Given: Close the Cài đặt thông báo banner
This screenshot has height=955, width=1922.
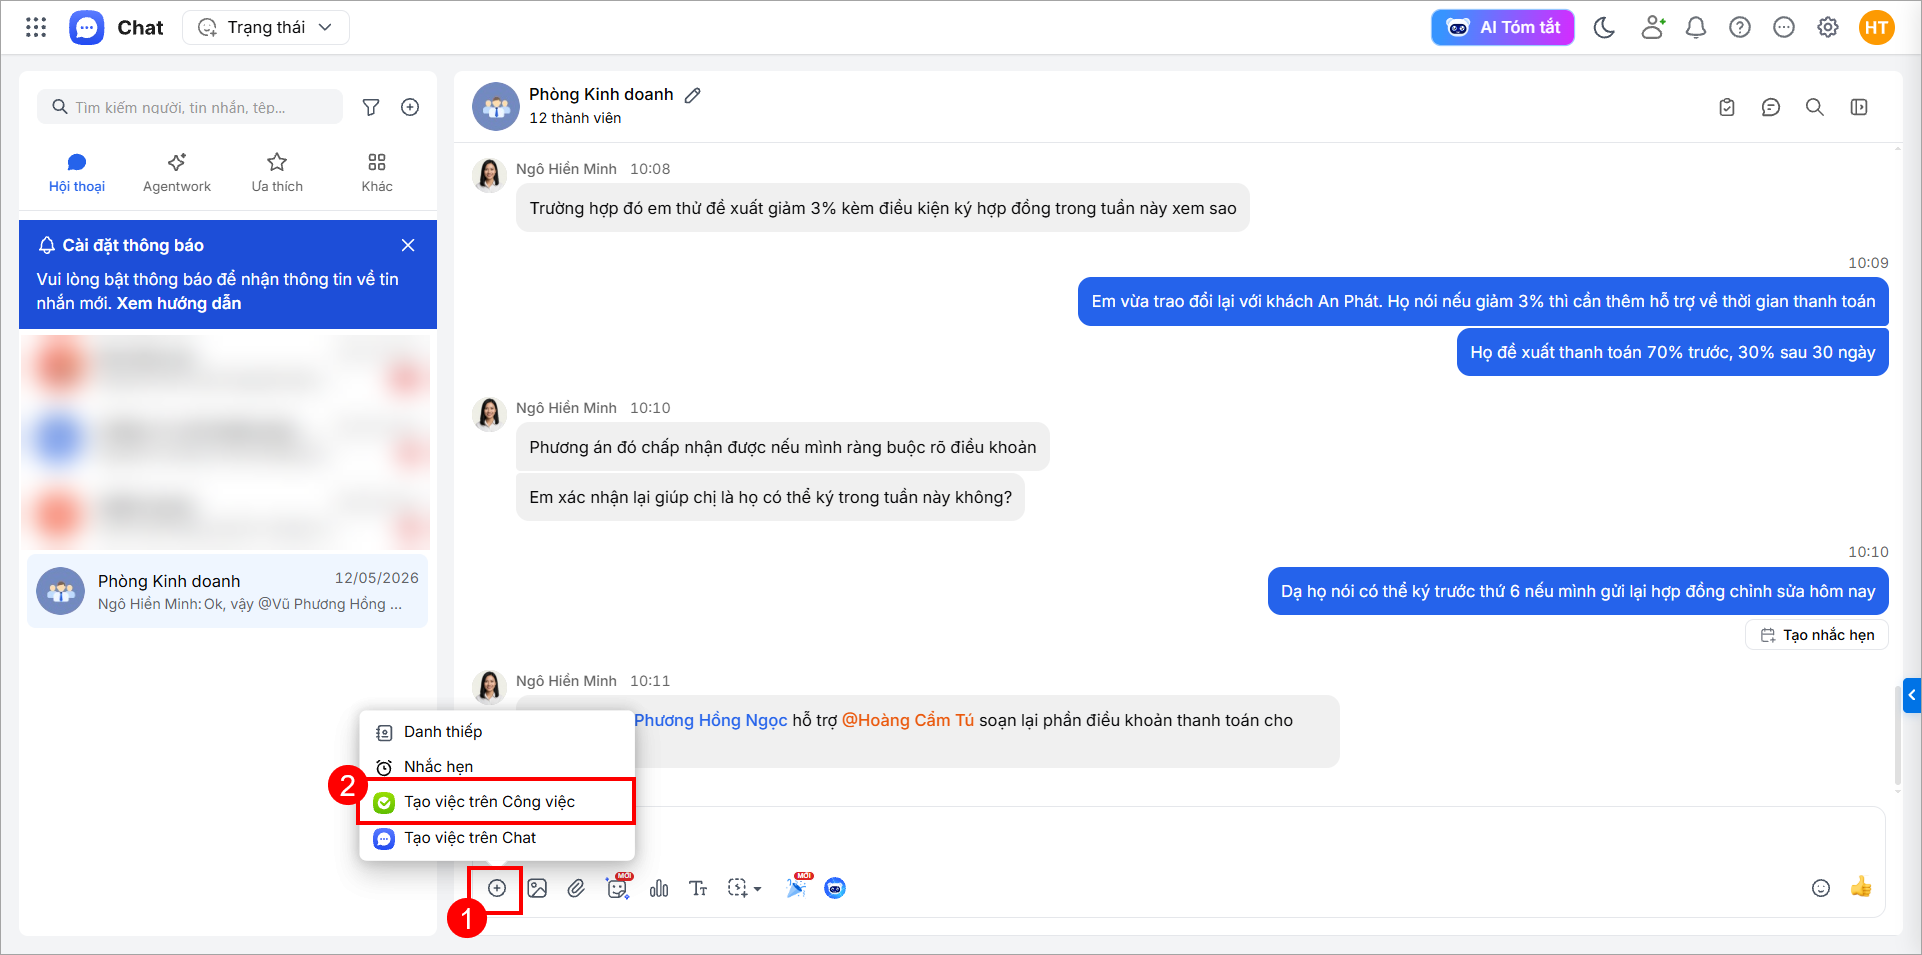Looking at the screenshot, I should click(408, 245).
